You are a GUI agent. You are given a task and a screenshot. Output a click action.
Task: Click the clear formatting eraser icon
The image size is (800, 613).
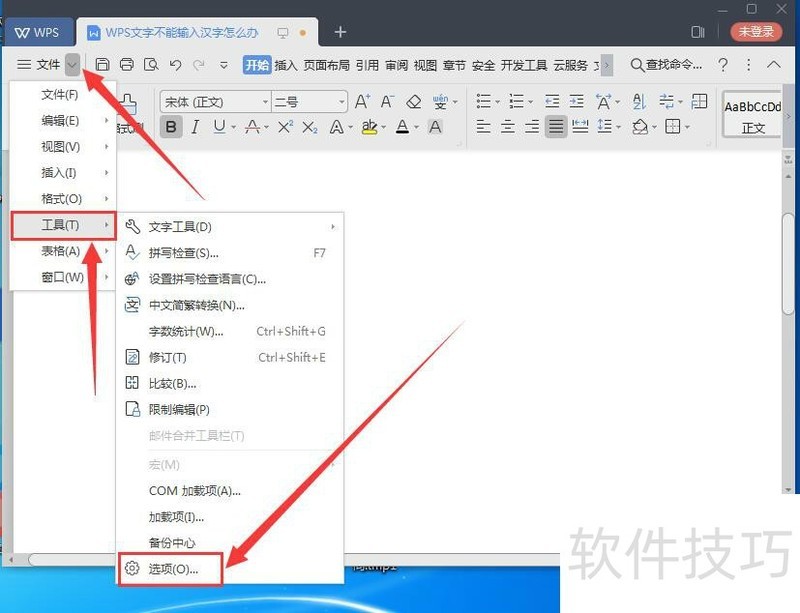(413, 102)
